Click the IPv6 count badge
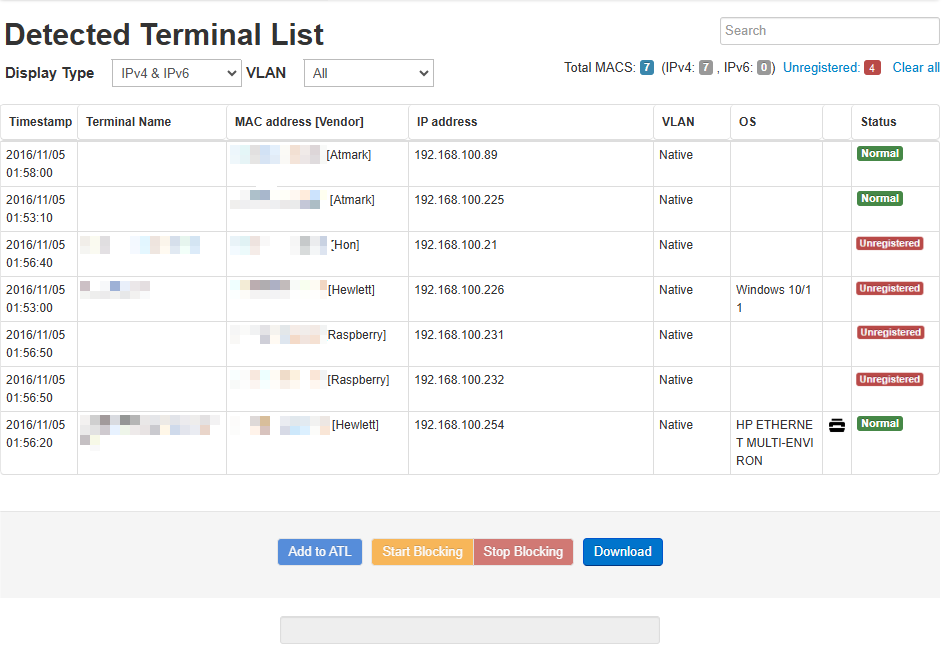Screen dimensions: 943x648 pos(764,68)
